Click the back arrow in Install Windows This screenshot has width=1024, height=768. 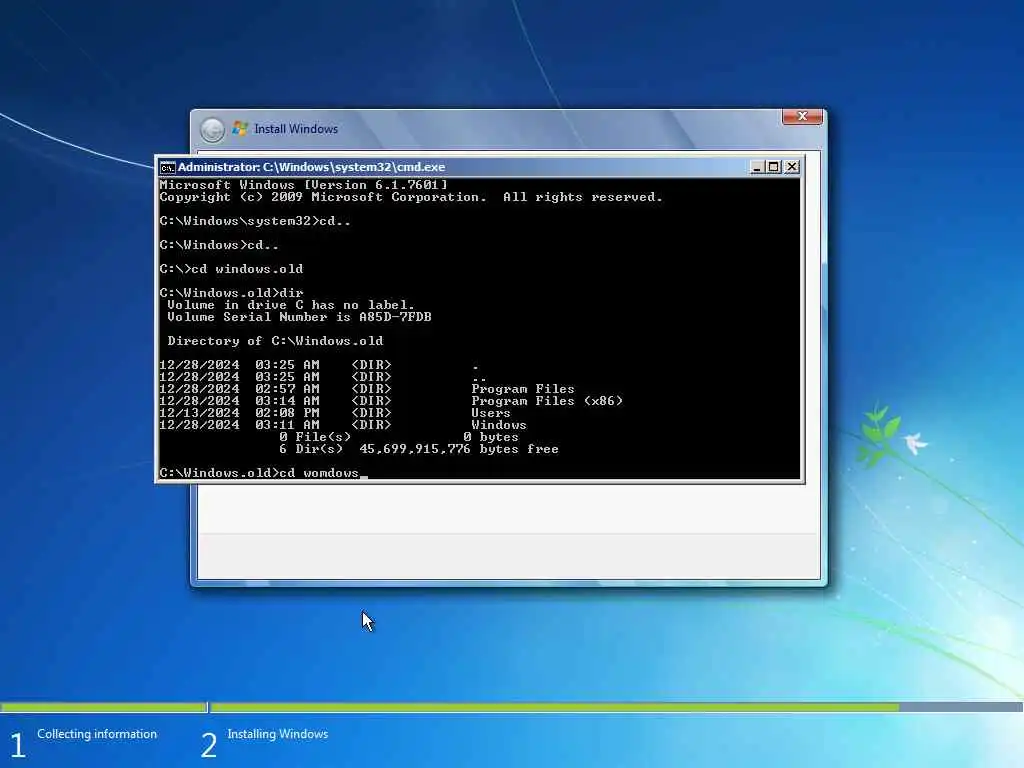click(x=212, y=129)
